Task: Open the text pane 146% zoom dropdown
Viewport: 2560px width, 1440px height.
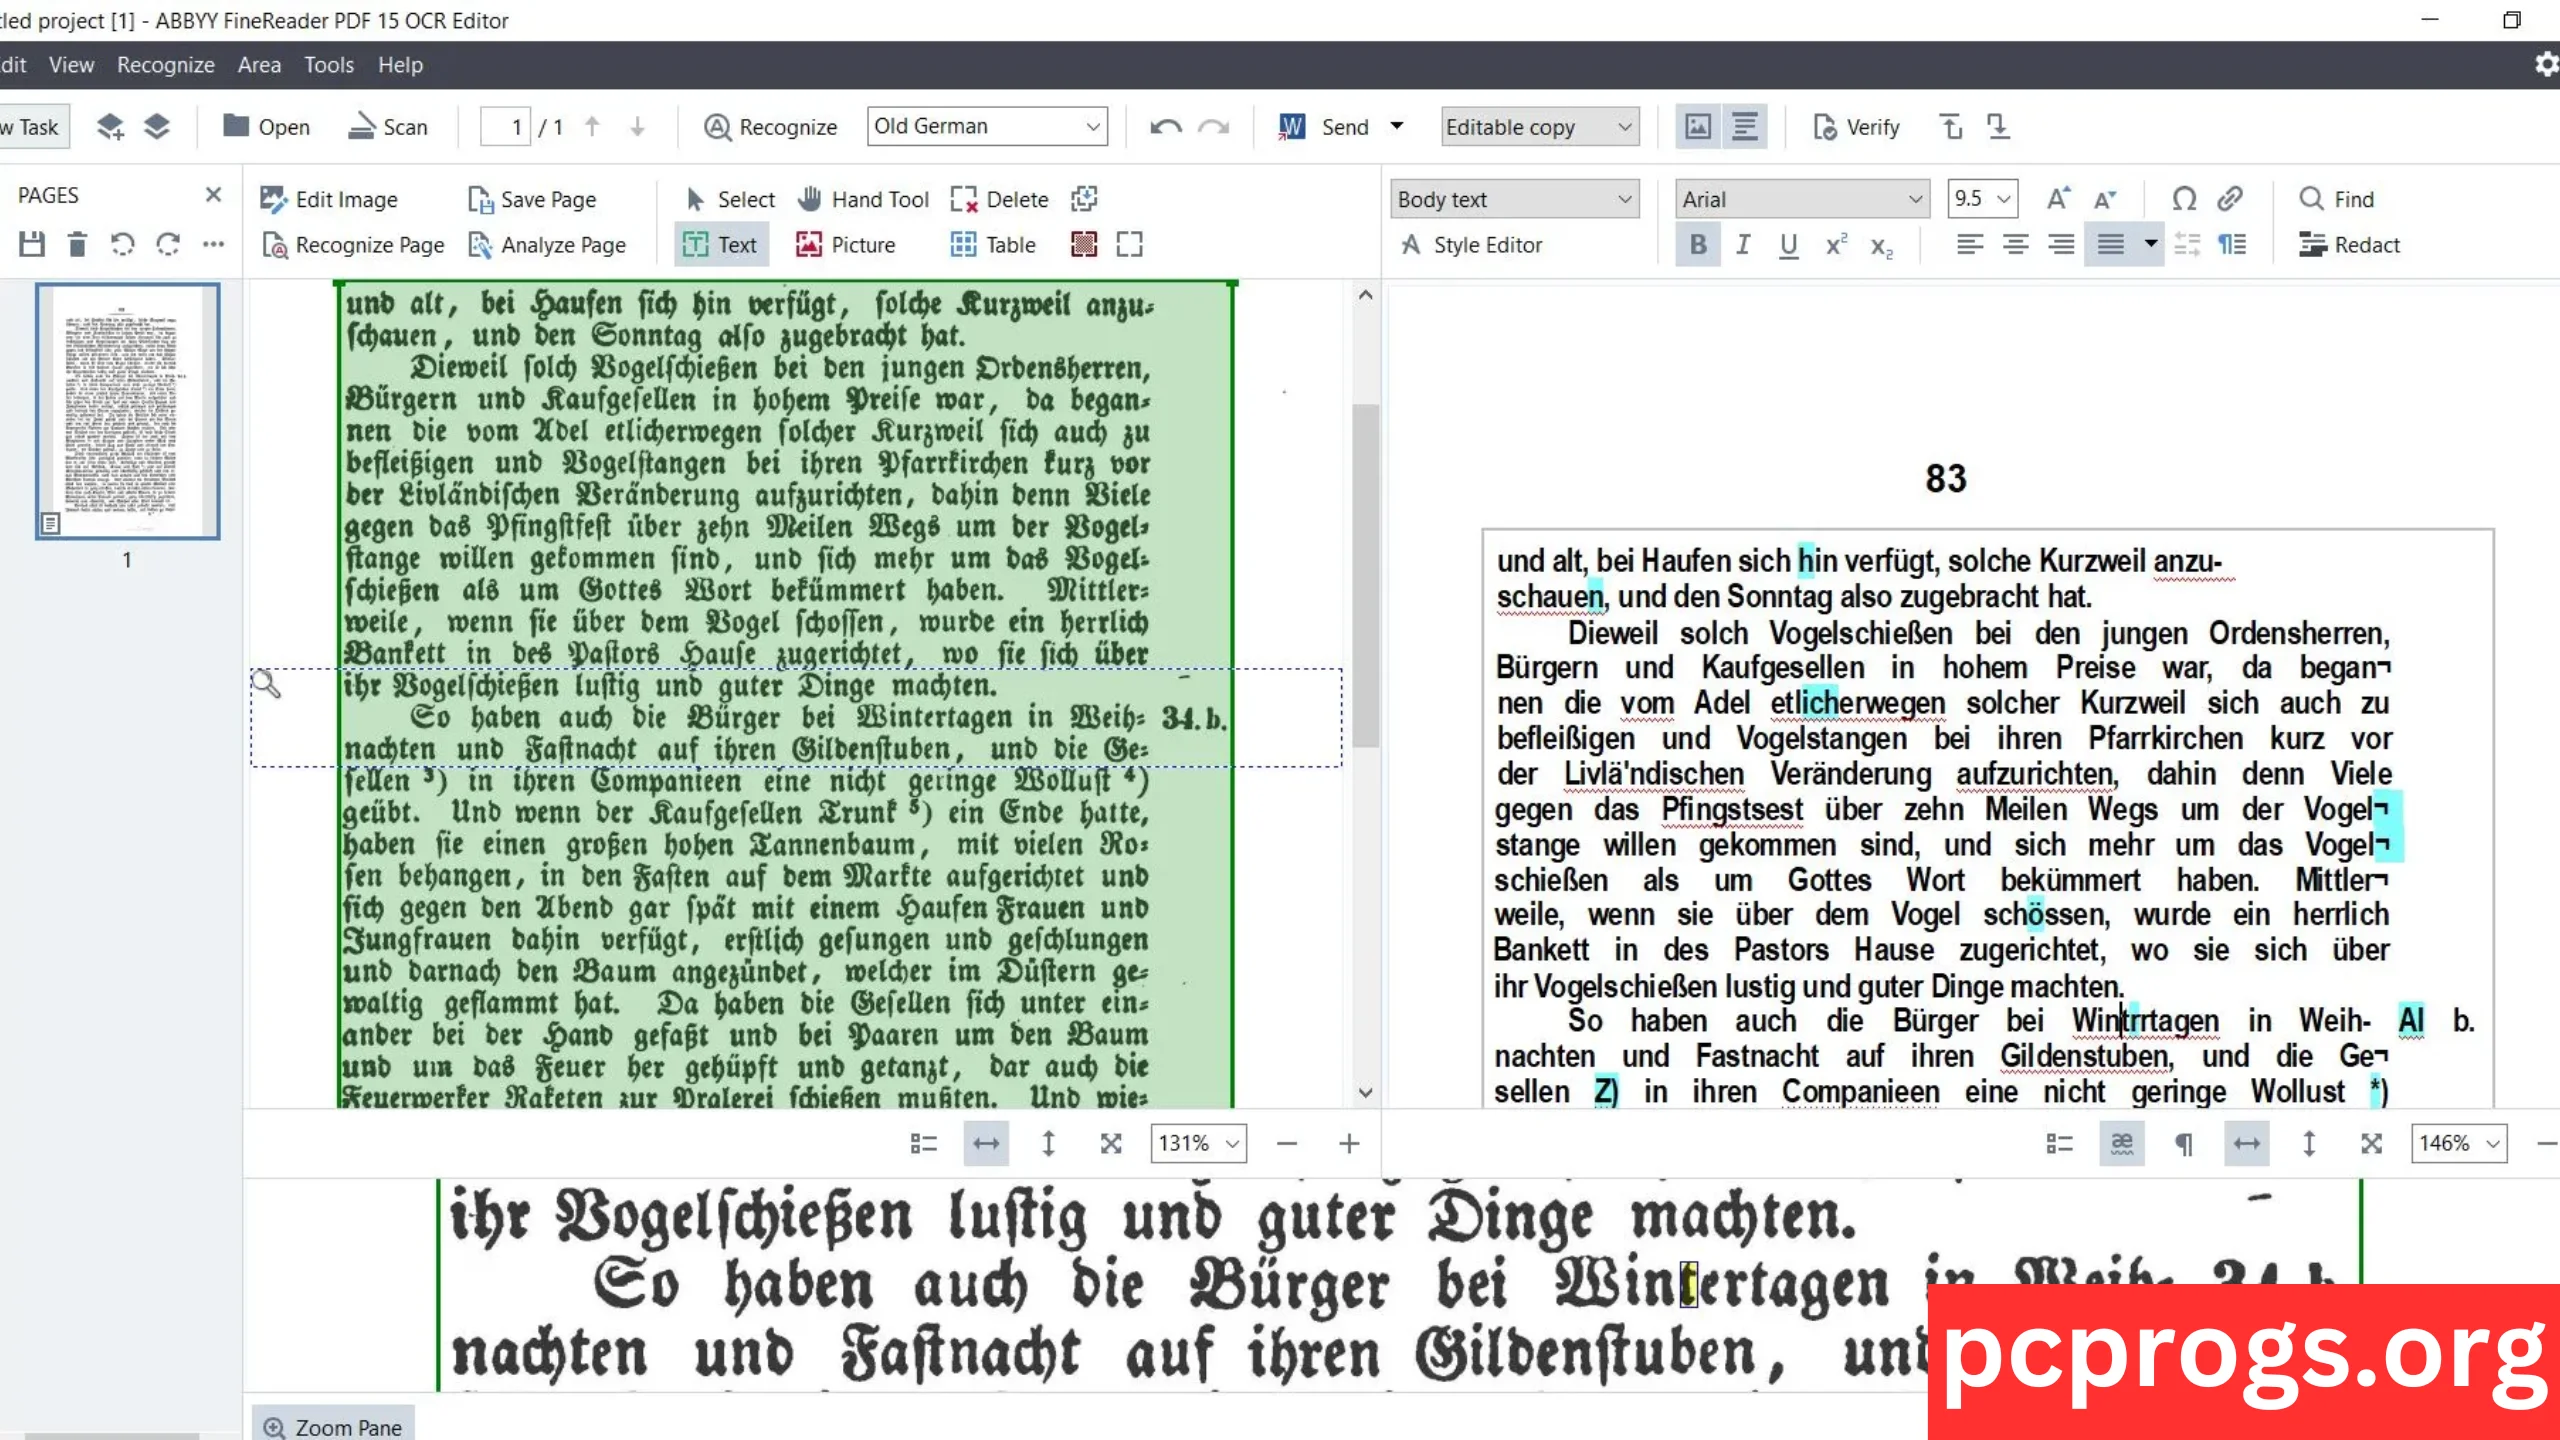Action: [x=2459, y=1143]
